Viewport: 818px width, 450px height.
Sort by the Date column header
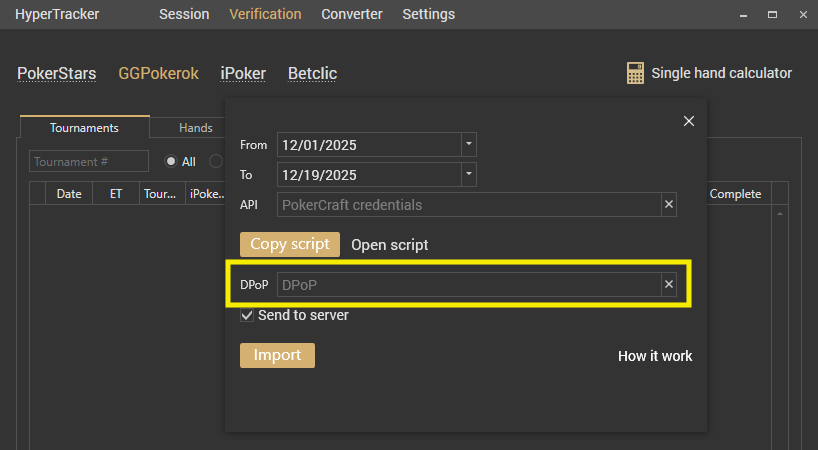click(69, 194)
